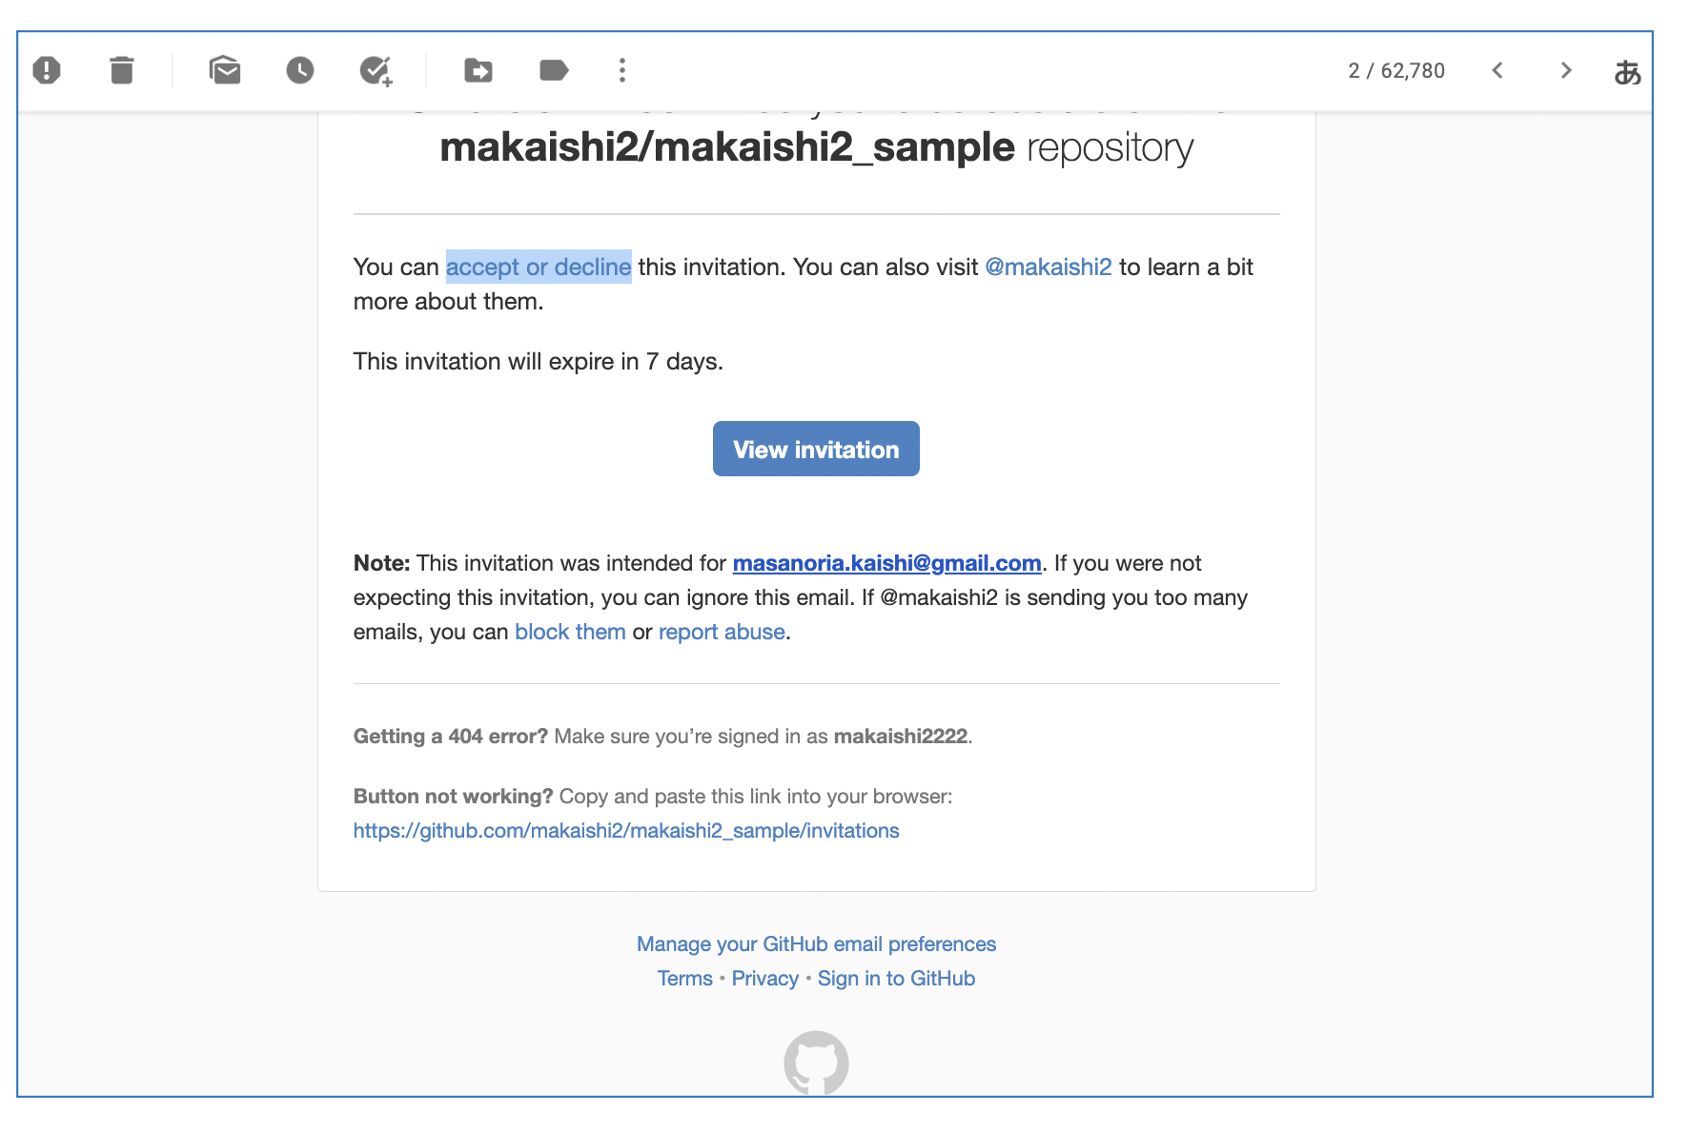Add this email to Tasks

coord(376,71)
